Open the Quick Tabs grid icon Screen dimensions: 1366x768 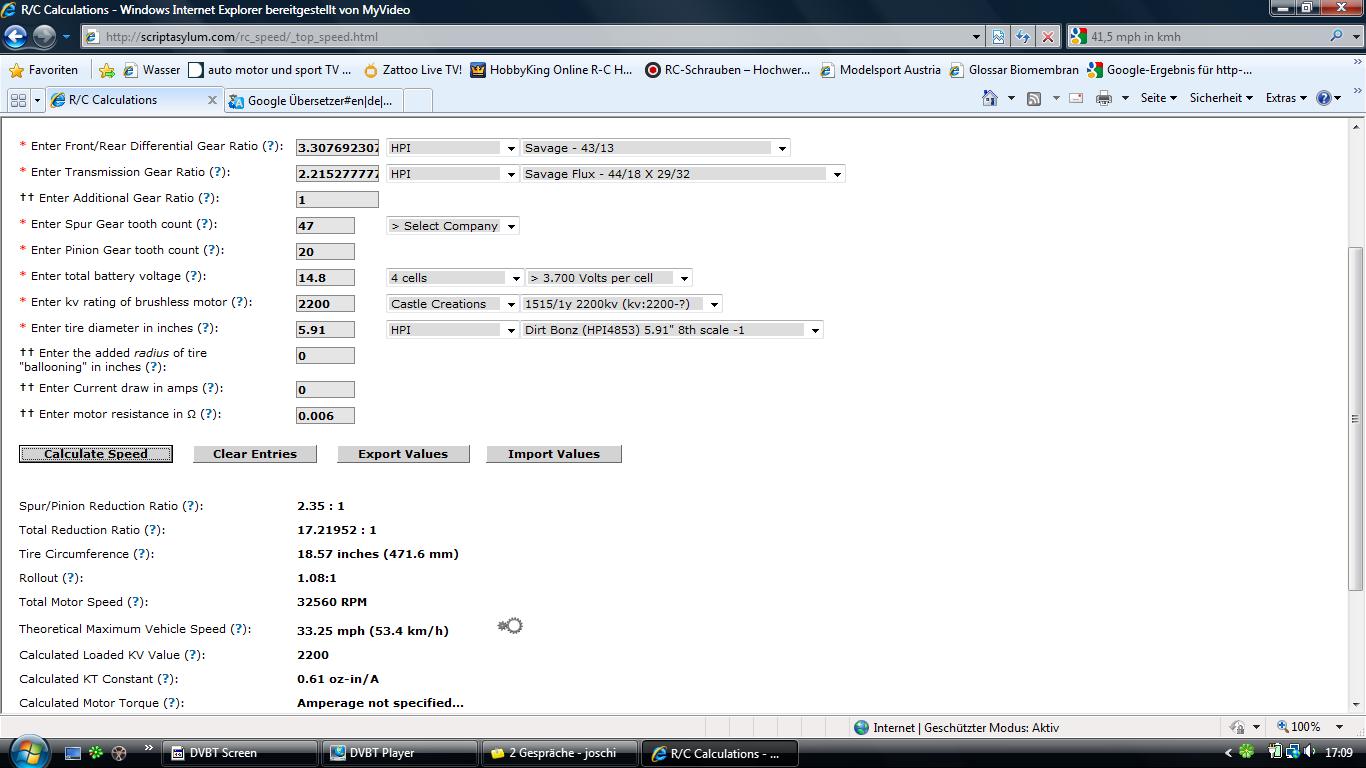point(18,100)
